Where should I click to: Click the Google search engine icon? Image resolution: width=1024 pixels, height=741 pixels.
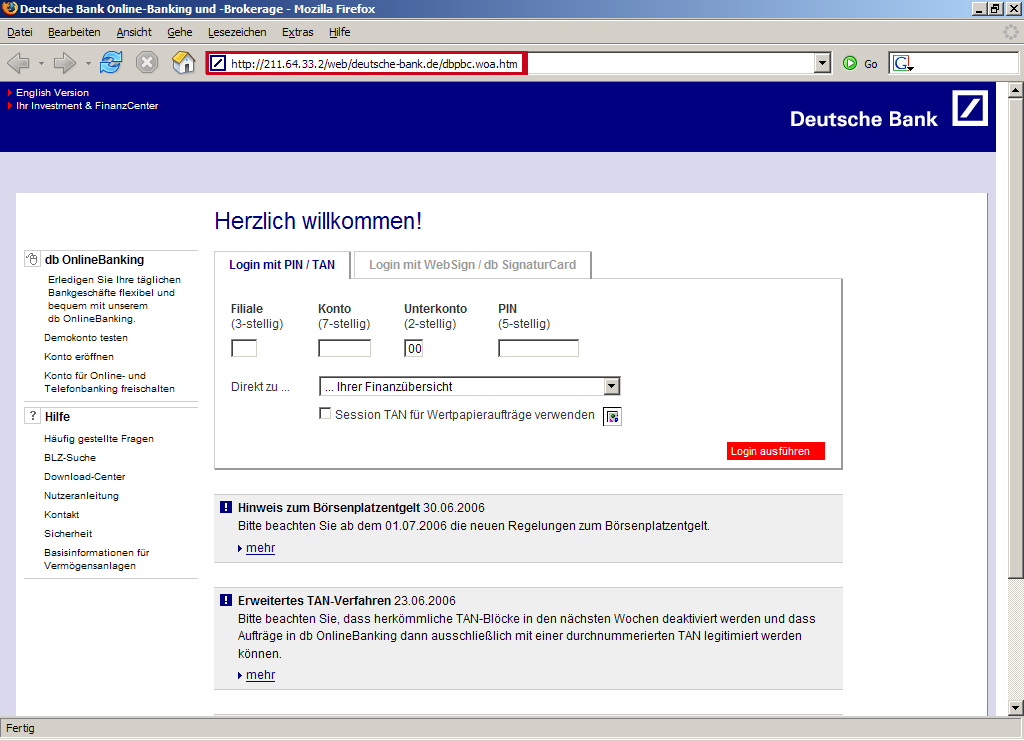pos(903,63)
